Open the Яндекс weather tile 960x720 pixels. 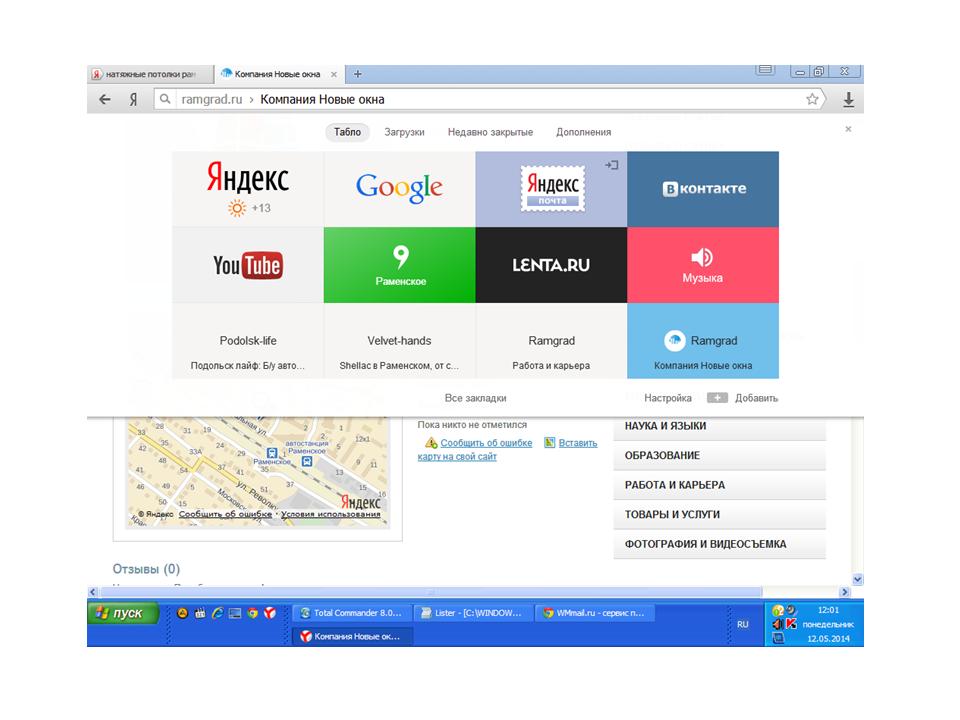tap(248, 189)
